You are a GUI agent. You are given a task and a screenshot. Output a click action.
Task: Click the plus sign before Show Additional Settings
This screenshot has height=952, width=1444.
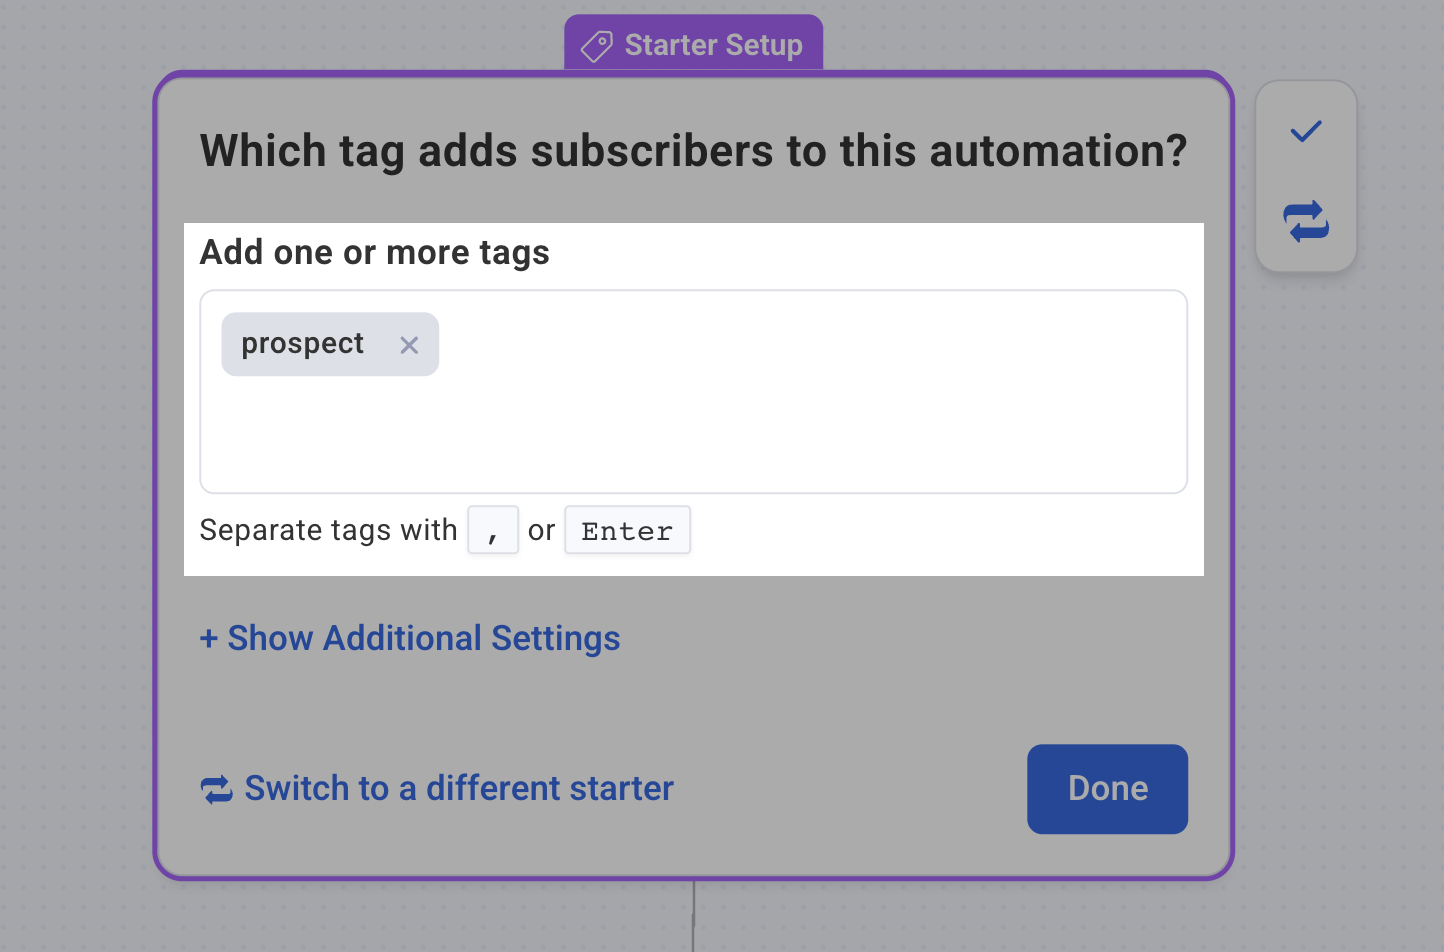click(x=209, y=639)
